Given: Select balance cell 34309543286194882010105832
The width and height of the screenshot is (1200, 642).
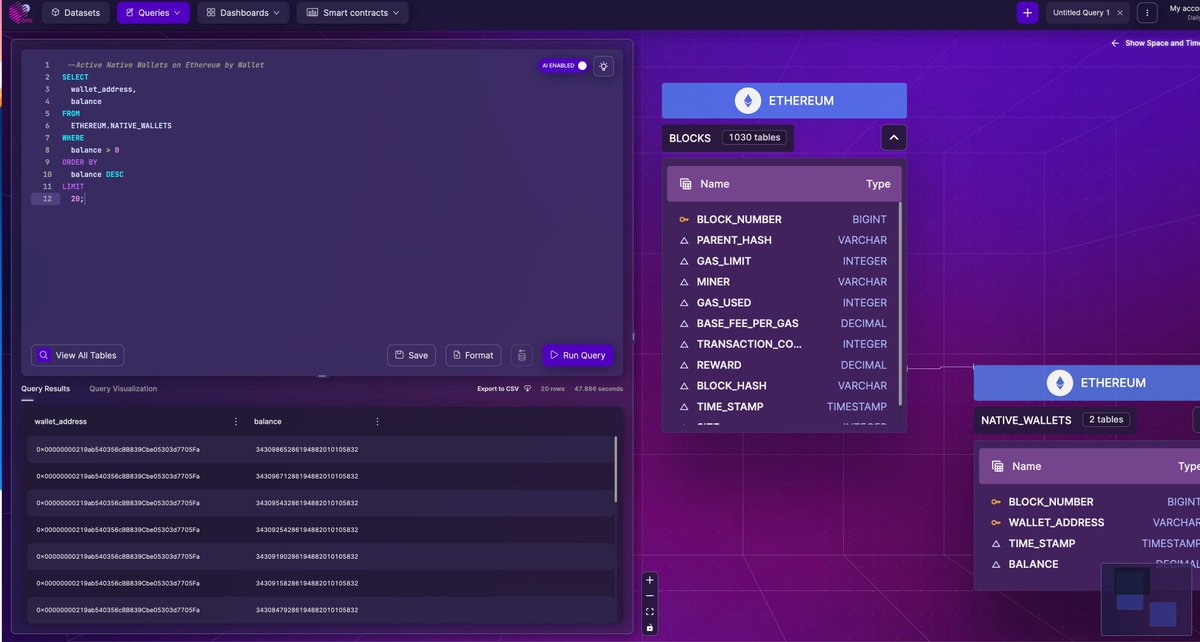Looking at the screenshot, I should (307, 503).
